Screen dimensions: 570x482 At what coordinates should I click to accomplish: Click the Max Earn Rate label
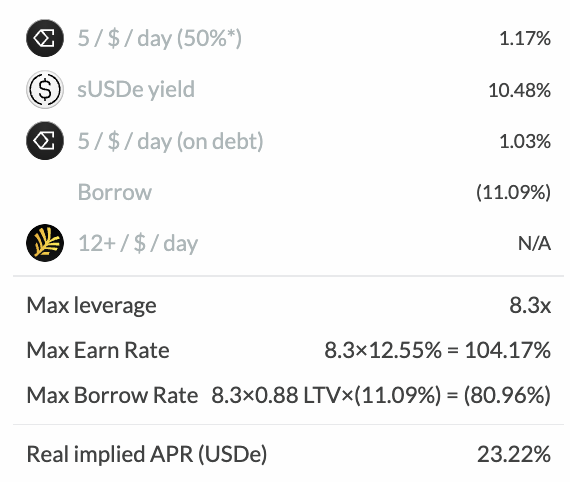click(x=98, y=350)
